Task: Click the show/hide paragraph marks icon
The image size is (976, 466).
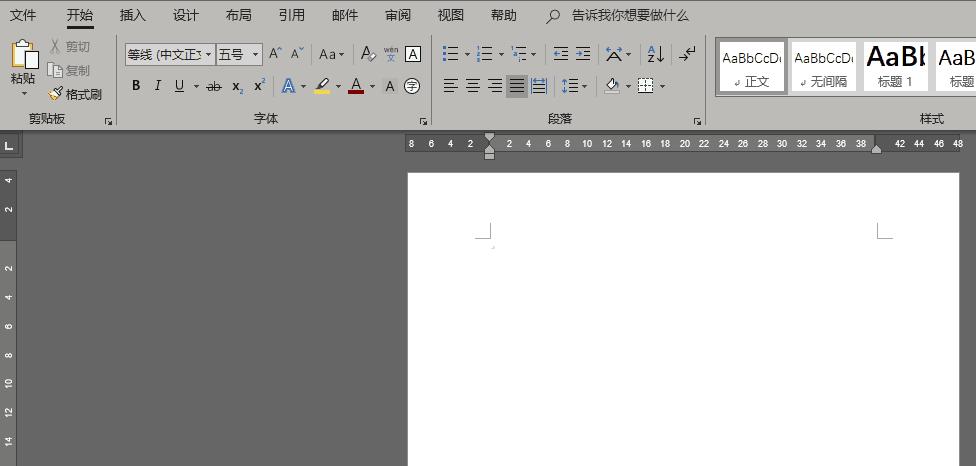Action: (x=688, y=54)
